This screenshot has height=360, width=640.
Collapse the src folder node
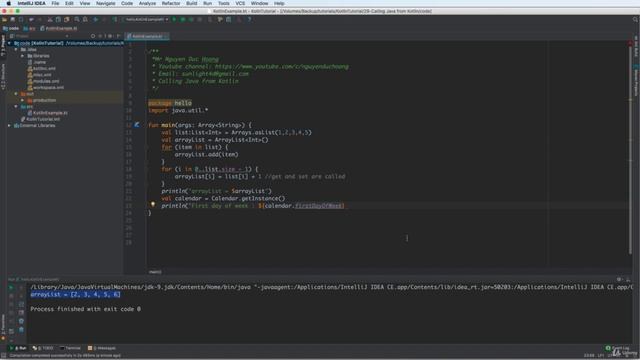coord(16,106)
